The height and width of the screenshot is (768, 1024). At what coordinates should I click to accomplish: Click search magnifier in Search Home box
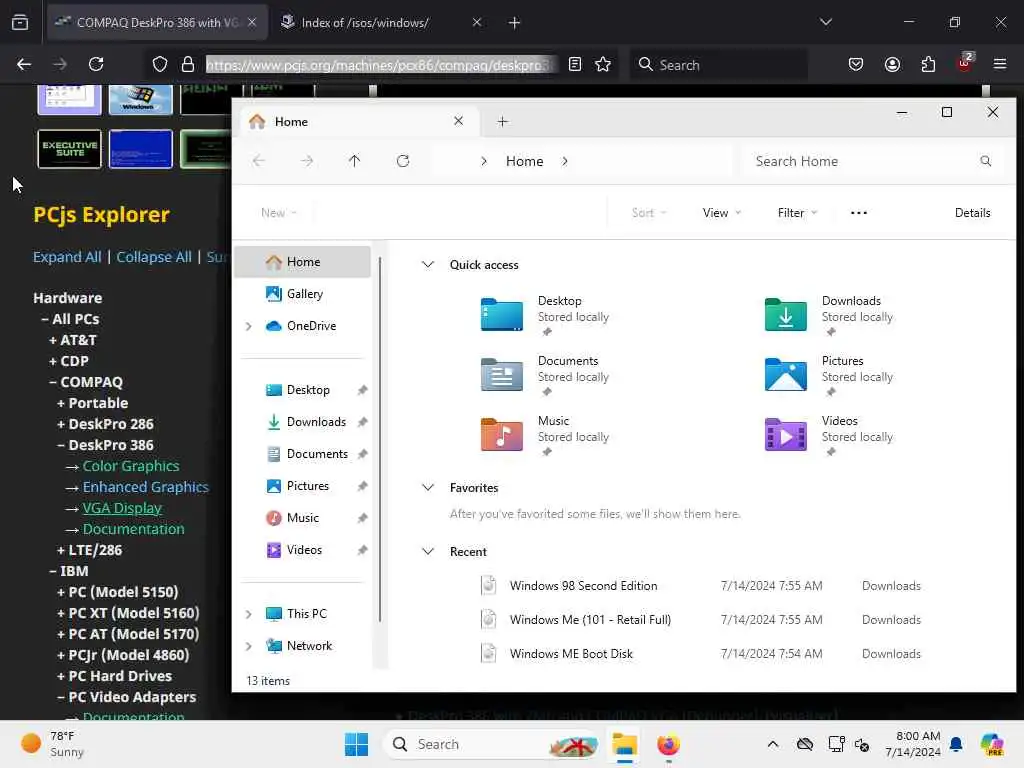pos(985,161)
